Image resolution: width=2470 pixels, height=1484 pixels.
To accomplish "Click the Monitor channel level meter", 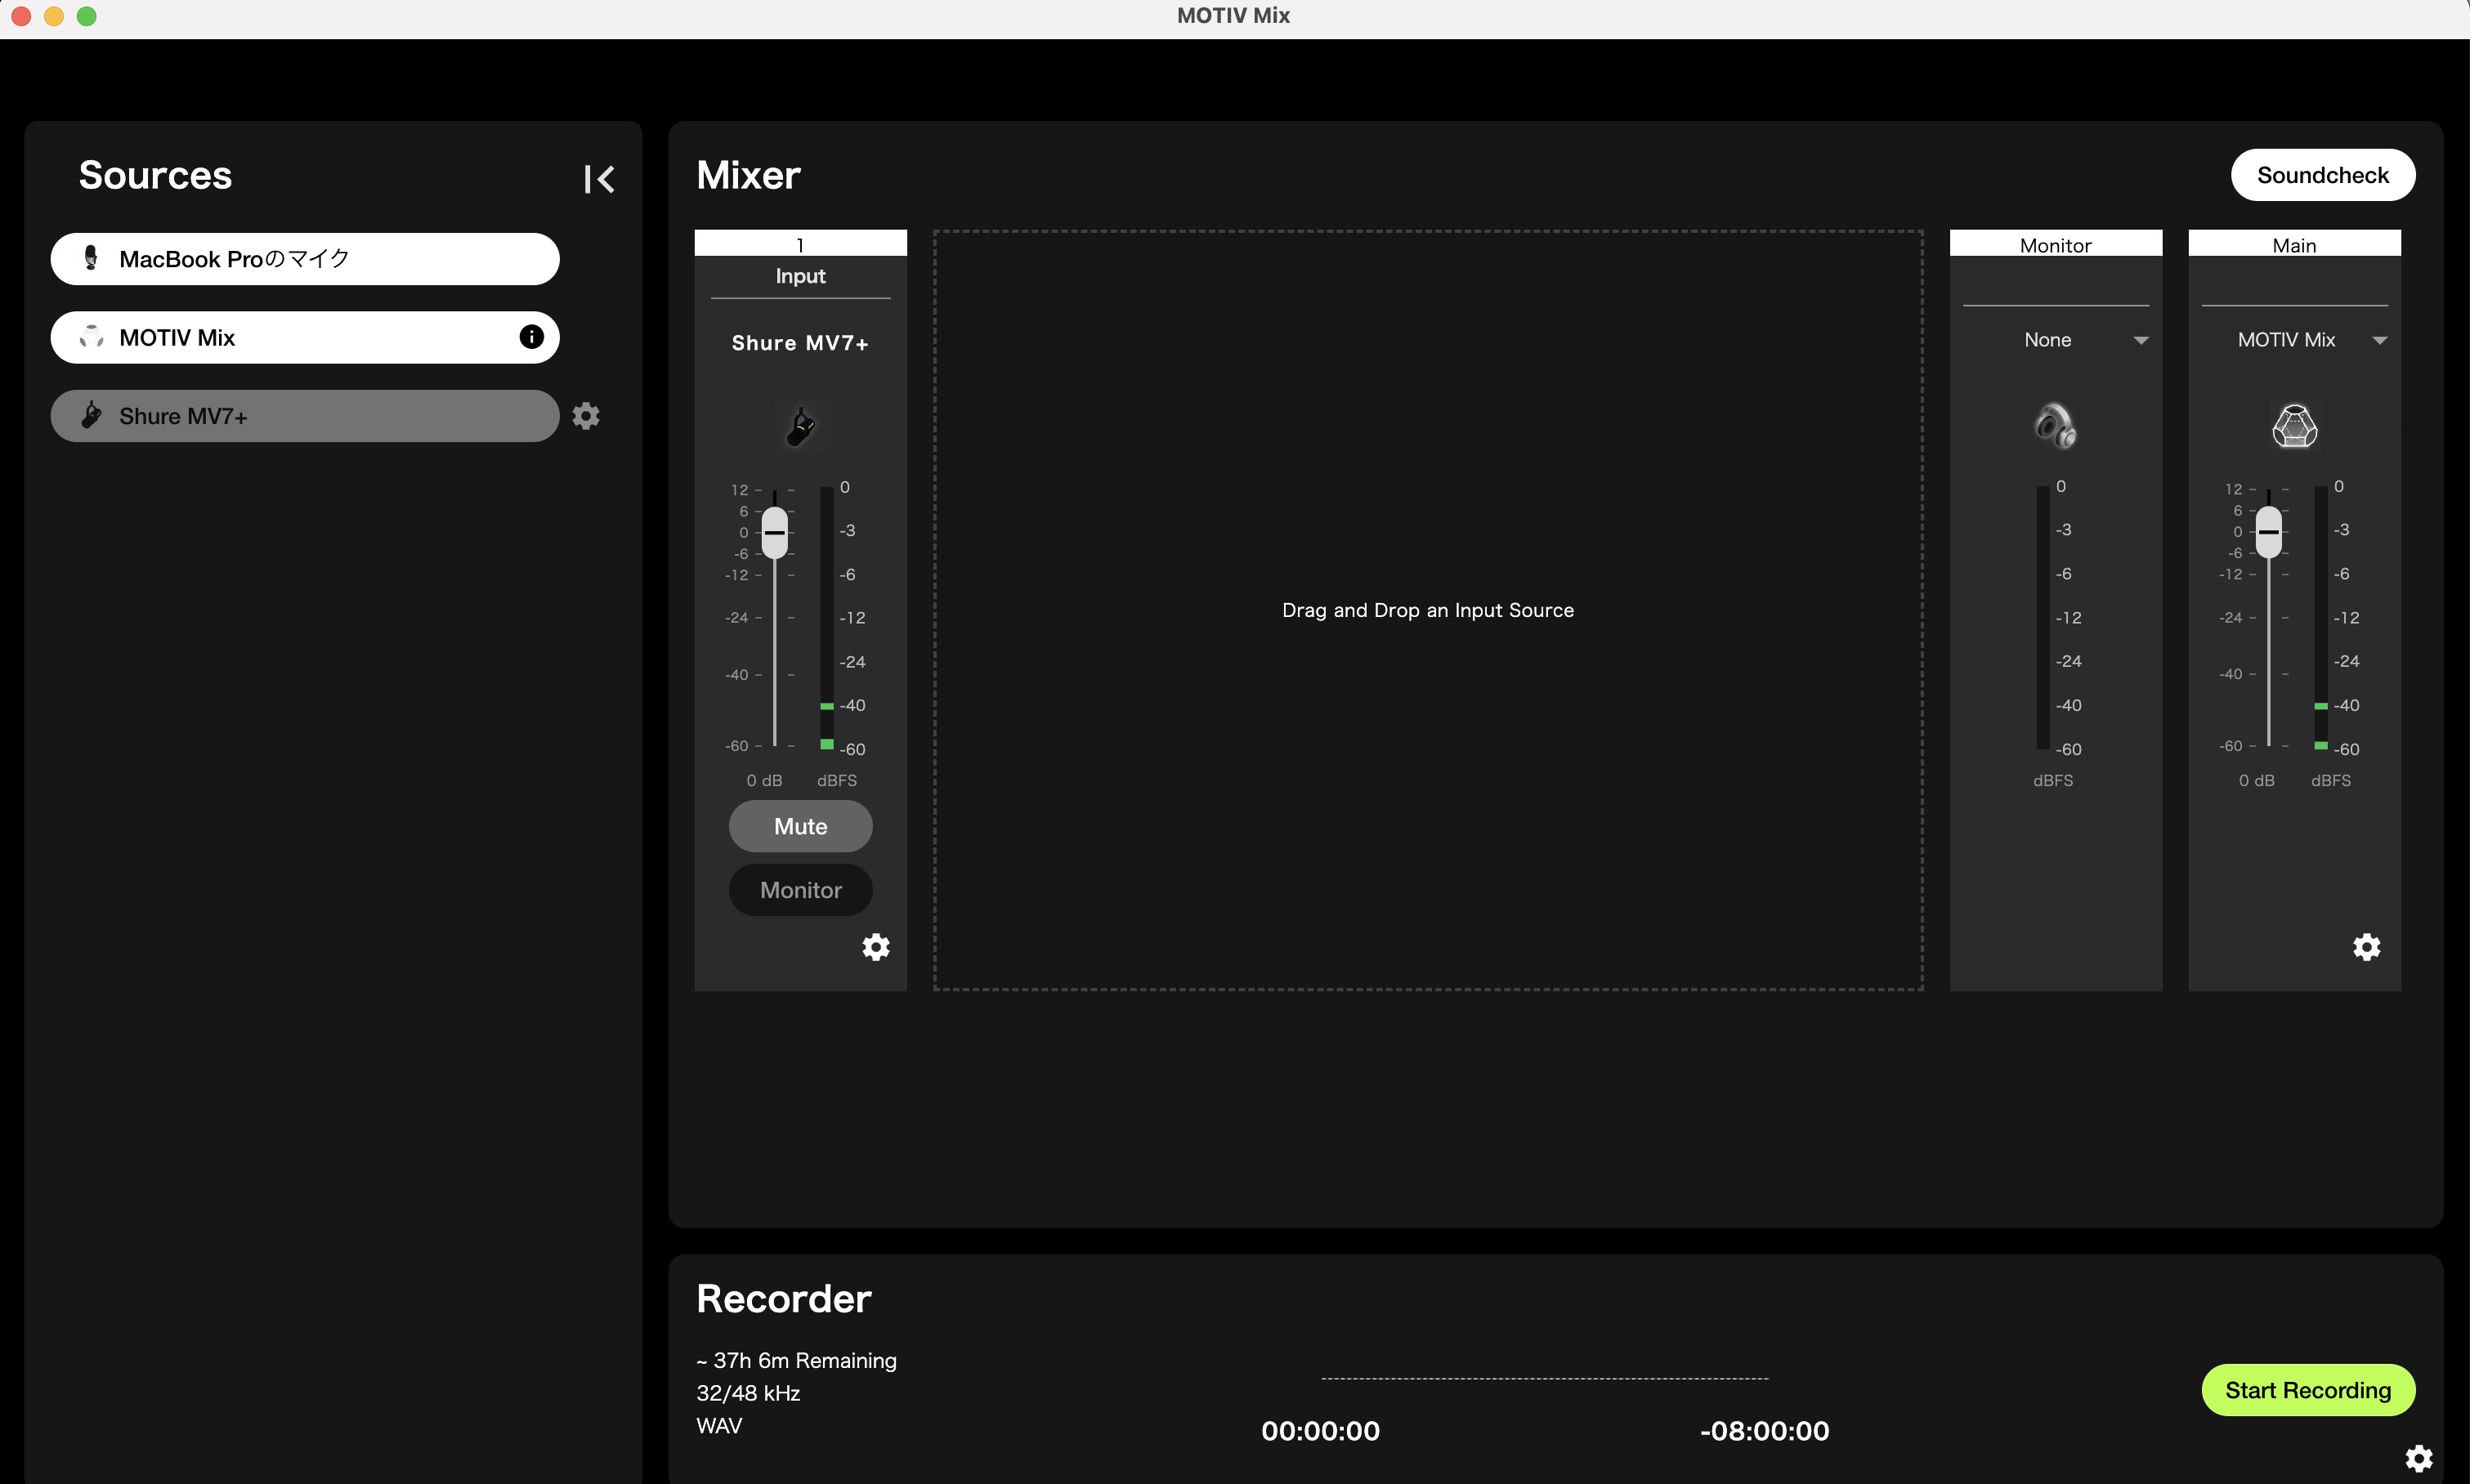I will (x=2043, y=617).
